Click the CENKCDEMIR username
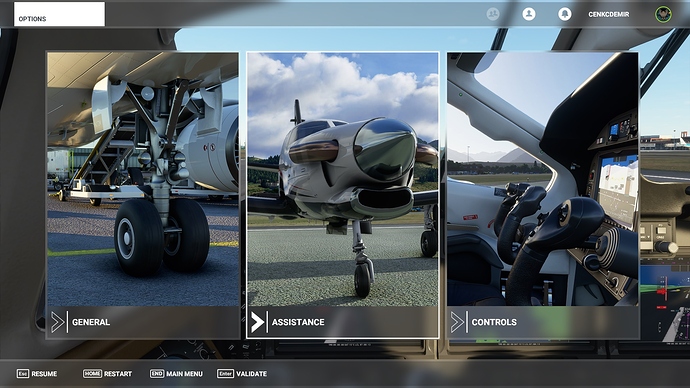The width and height of the screenshot is (690, 388). coord(609,15)
